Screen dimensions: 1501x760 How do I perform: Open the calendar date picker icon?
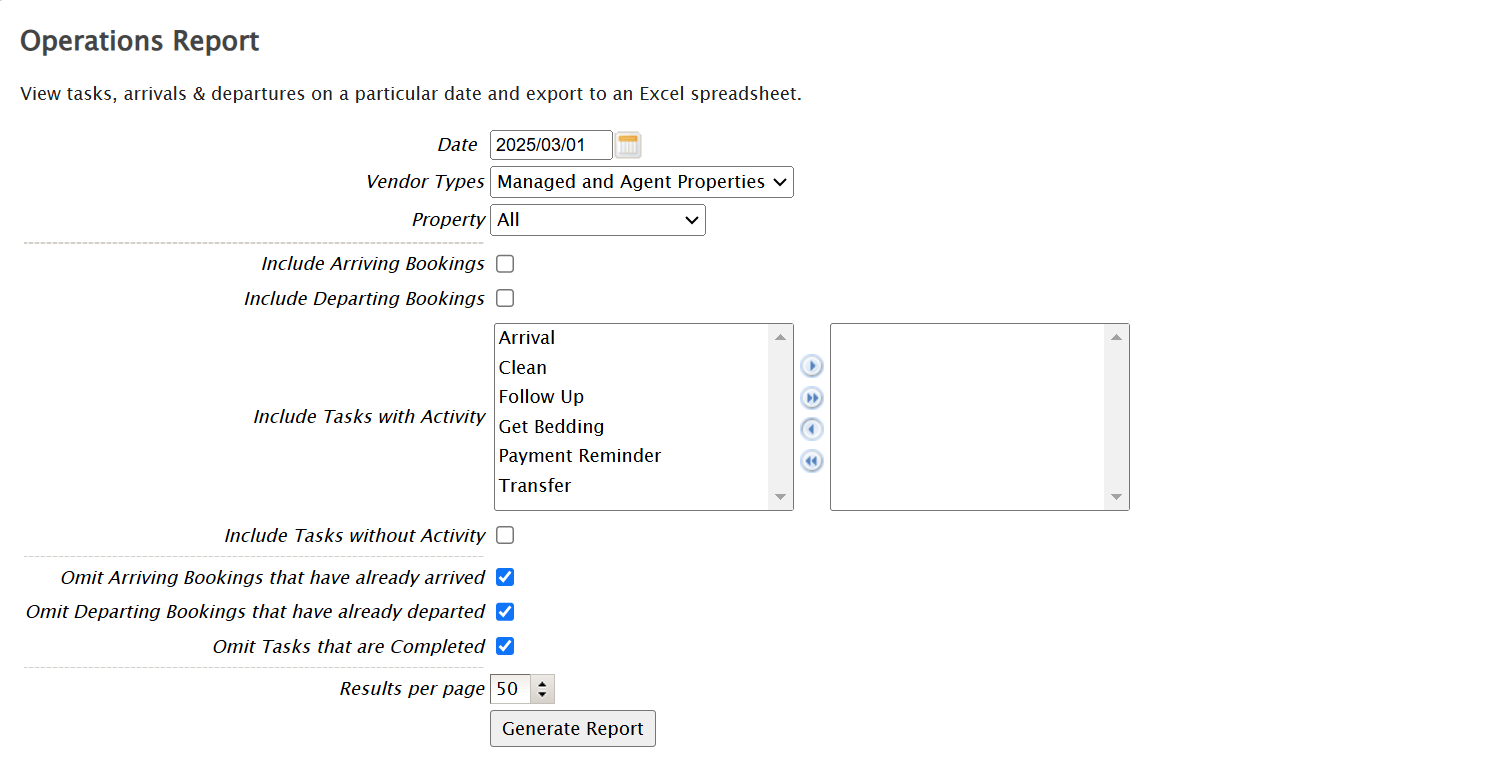pyautogui.click(x=627, y=145)
